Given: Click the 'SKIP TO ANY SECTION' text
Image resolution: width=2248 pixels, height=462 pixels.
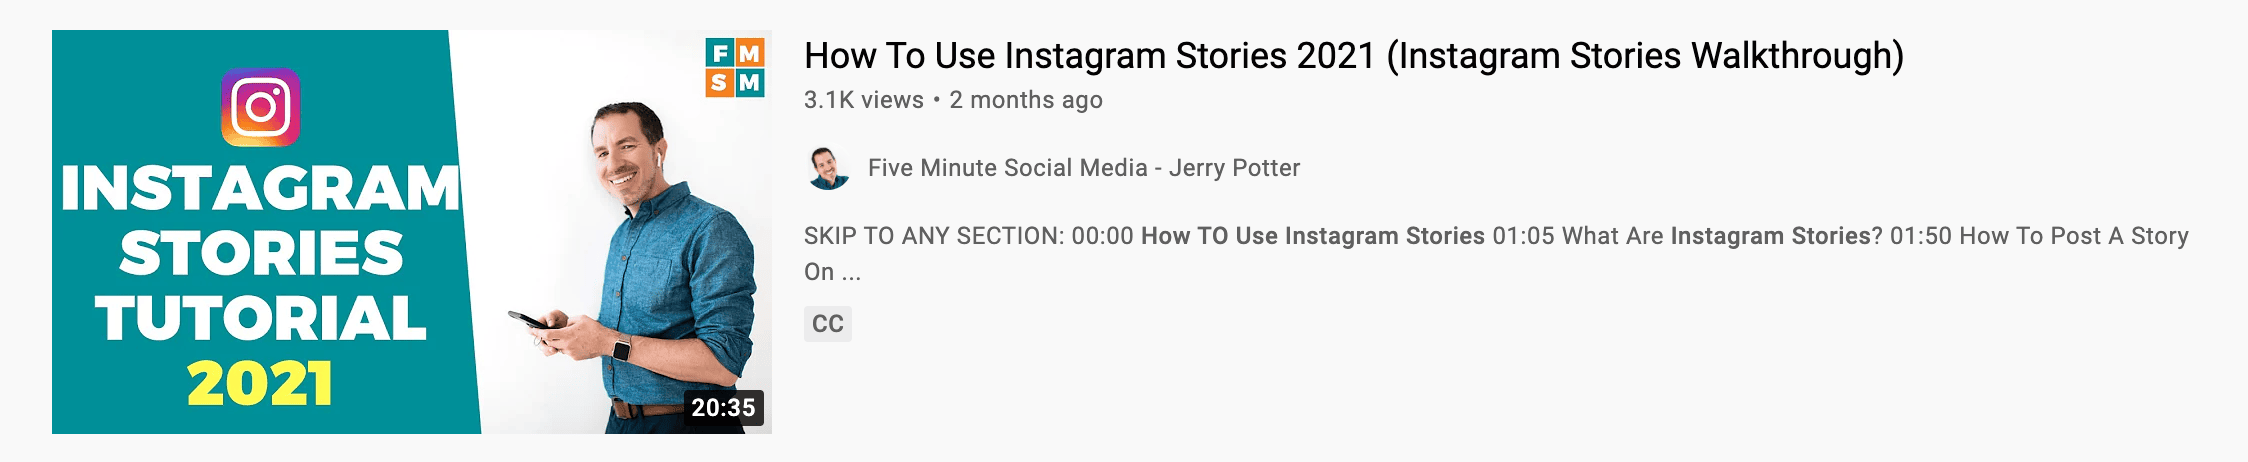Looking at the screenshot, I should [934, 236].
